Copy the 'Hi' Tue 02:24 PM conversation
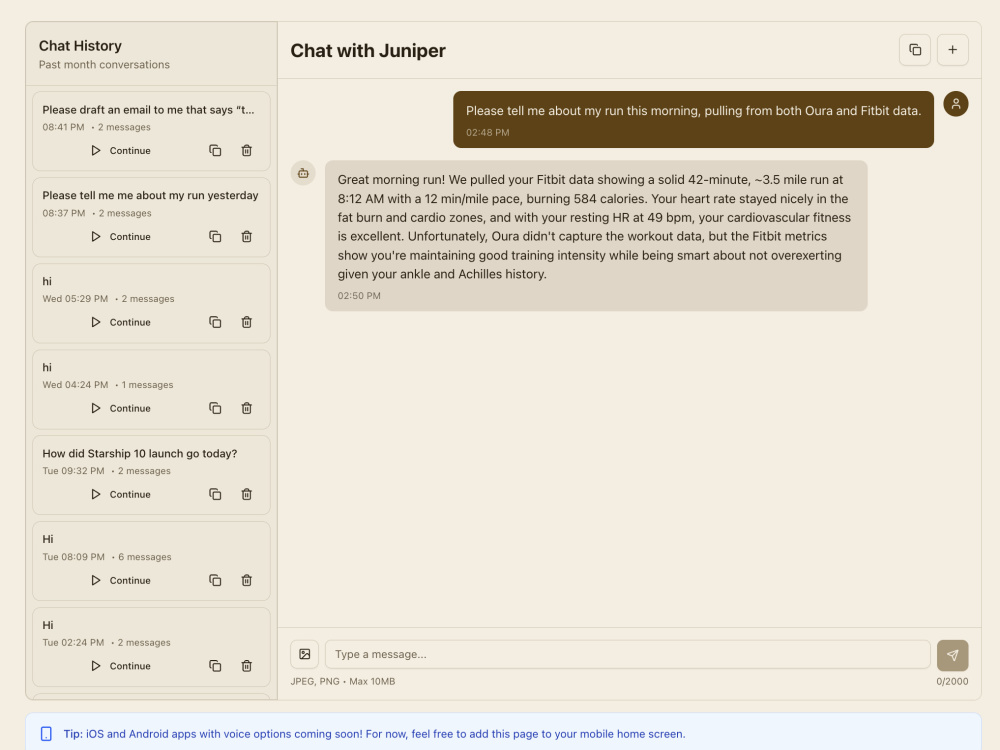Image resolution: width=1000 pixels, height=750 pixels. tap(215, 666)
